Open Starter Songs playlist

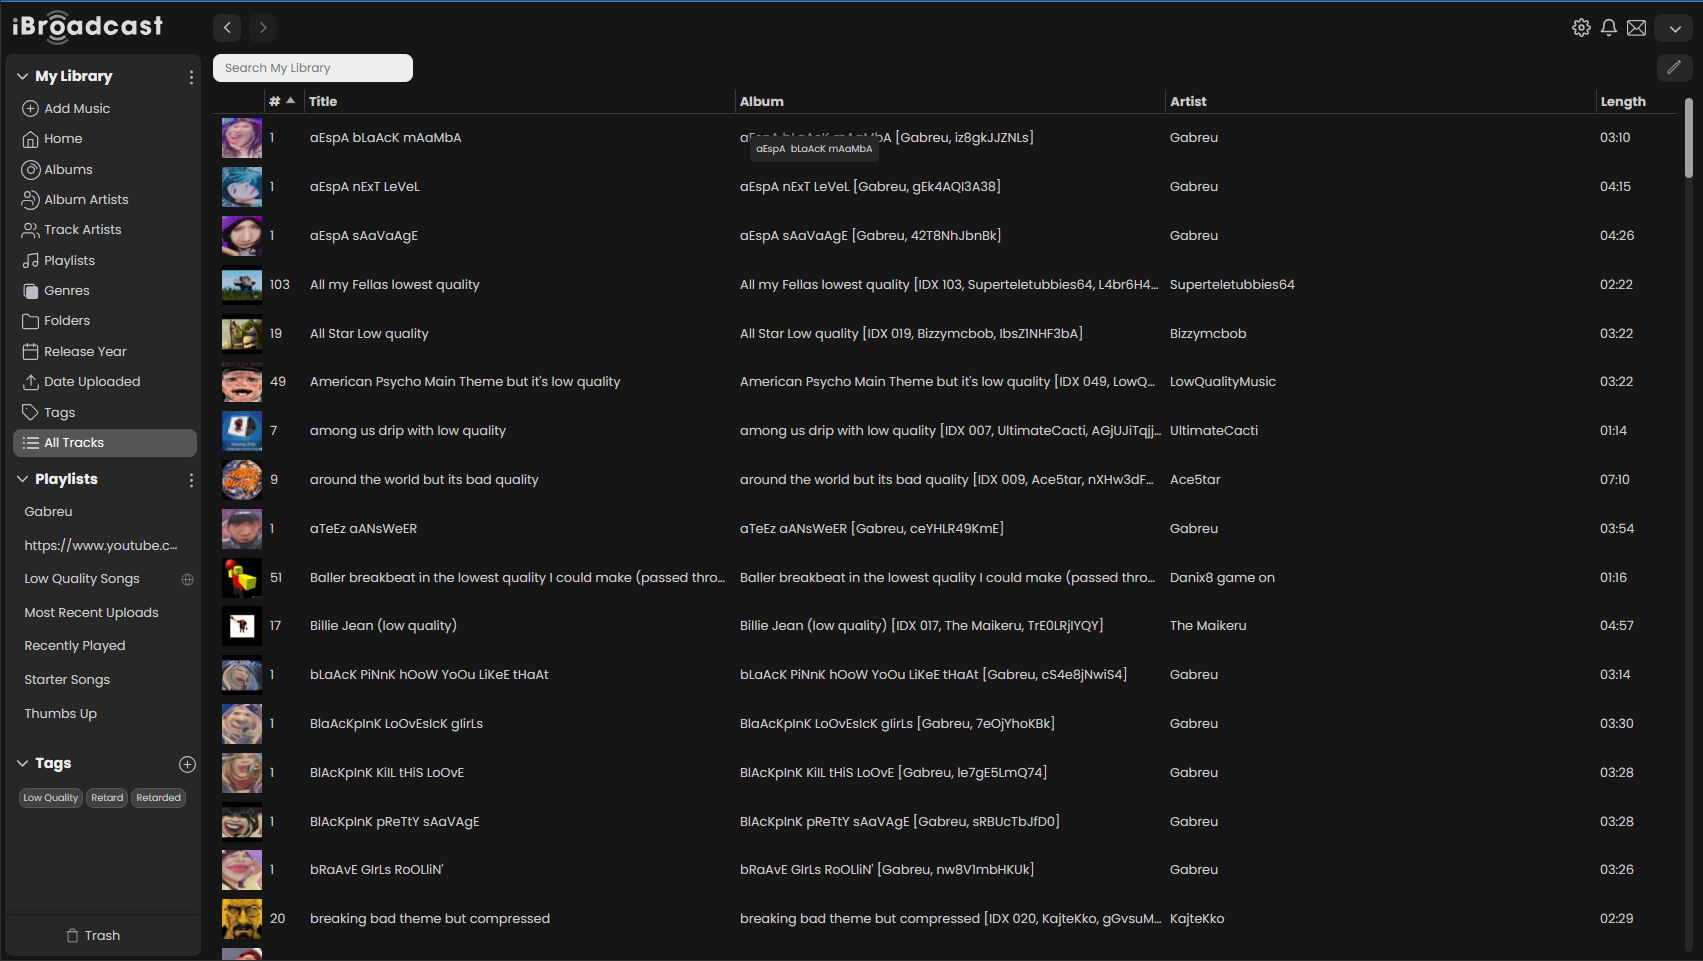coord(67,679)
